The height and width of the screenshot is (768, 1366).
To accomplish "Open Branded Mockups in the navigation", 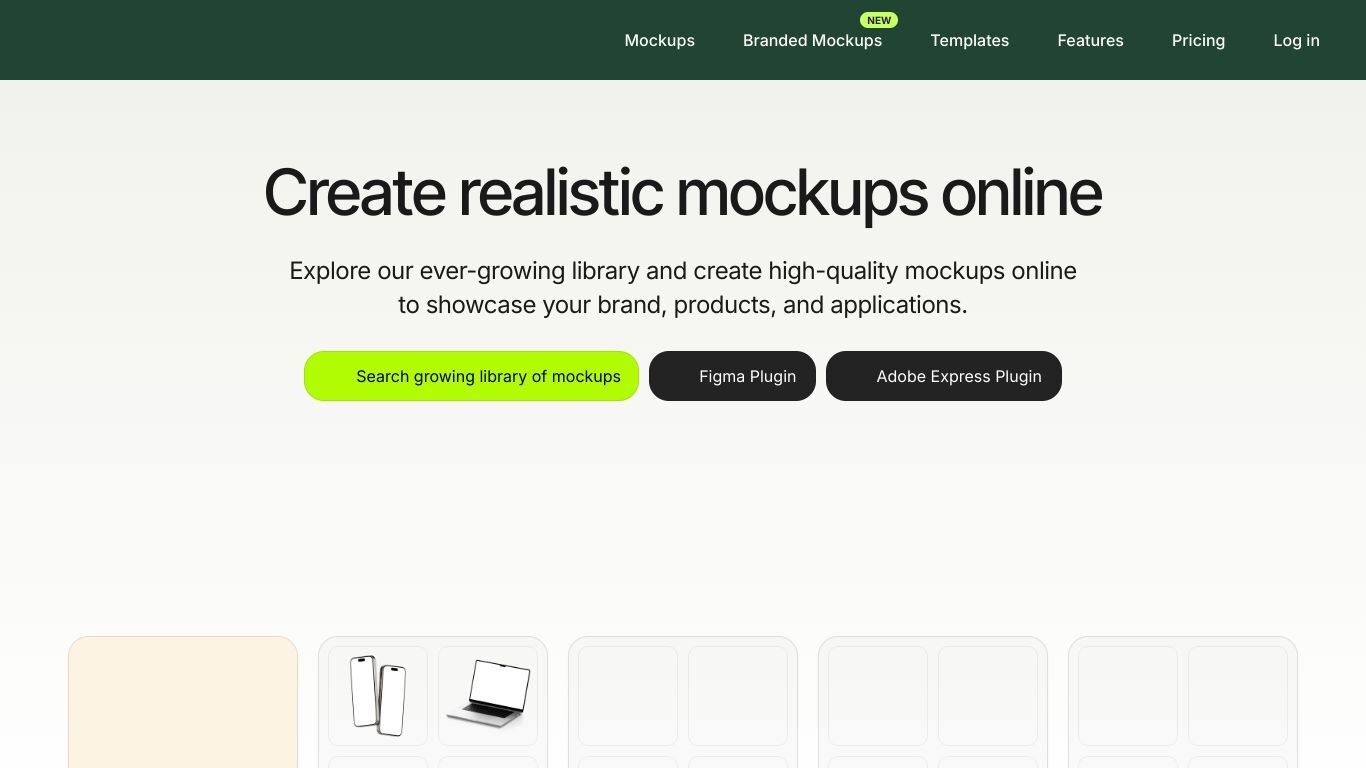I will click(812, 40).
